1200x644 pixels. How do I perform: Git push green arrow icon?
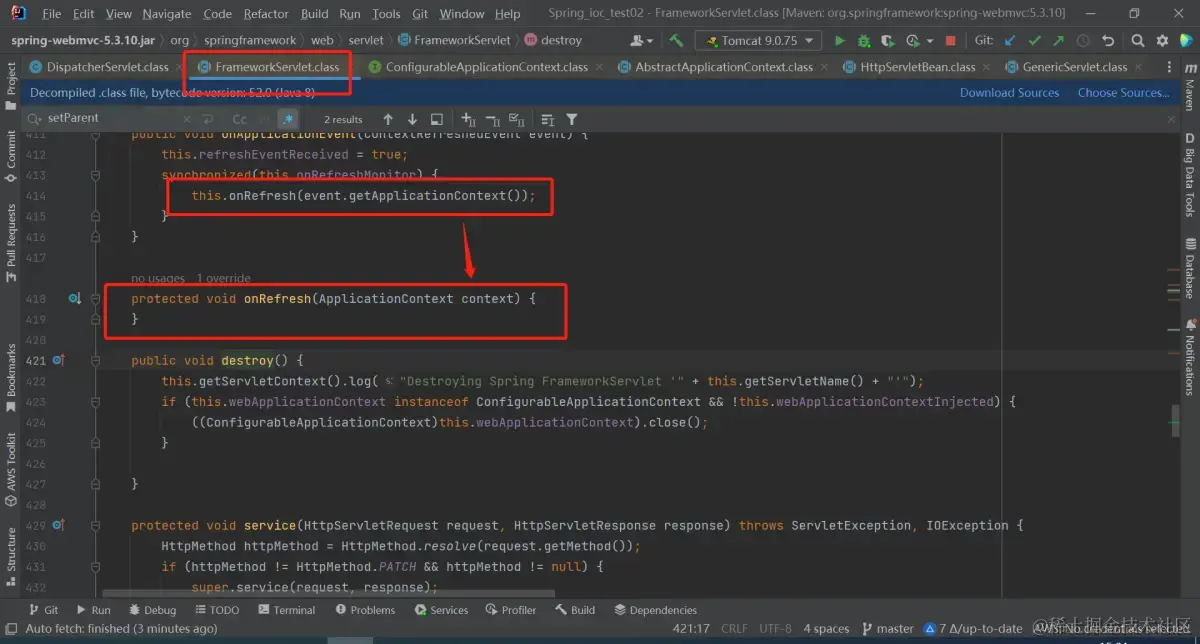(x=1058, y=41)
